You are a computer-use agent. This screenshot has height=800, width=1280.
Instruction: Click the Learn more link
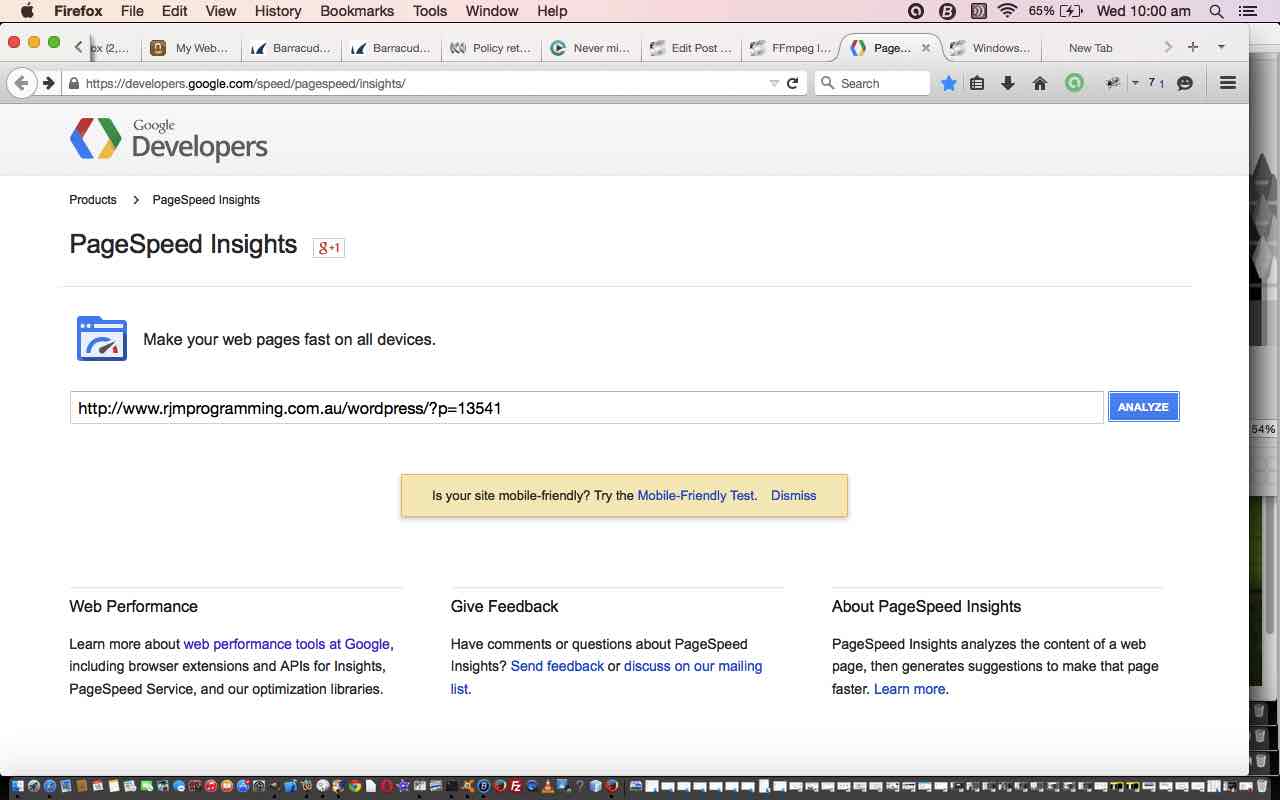pyautogui.click(x=909, y=689)
